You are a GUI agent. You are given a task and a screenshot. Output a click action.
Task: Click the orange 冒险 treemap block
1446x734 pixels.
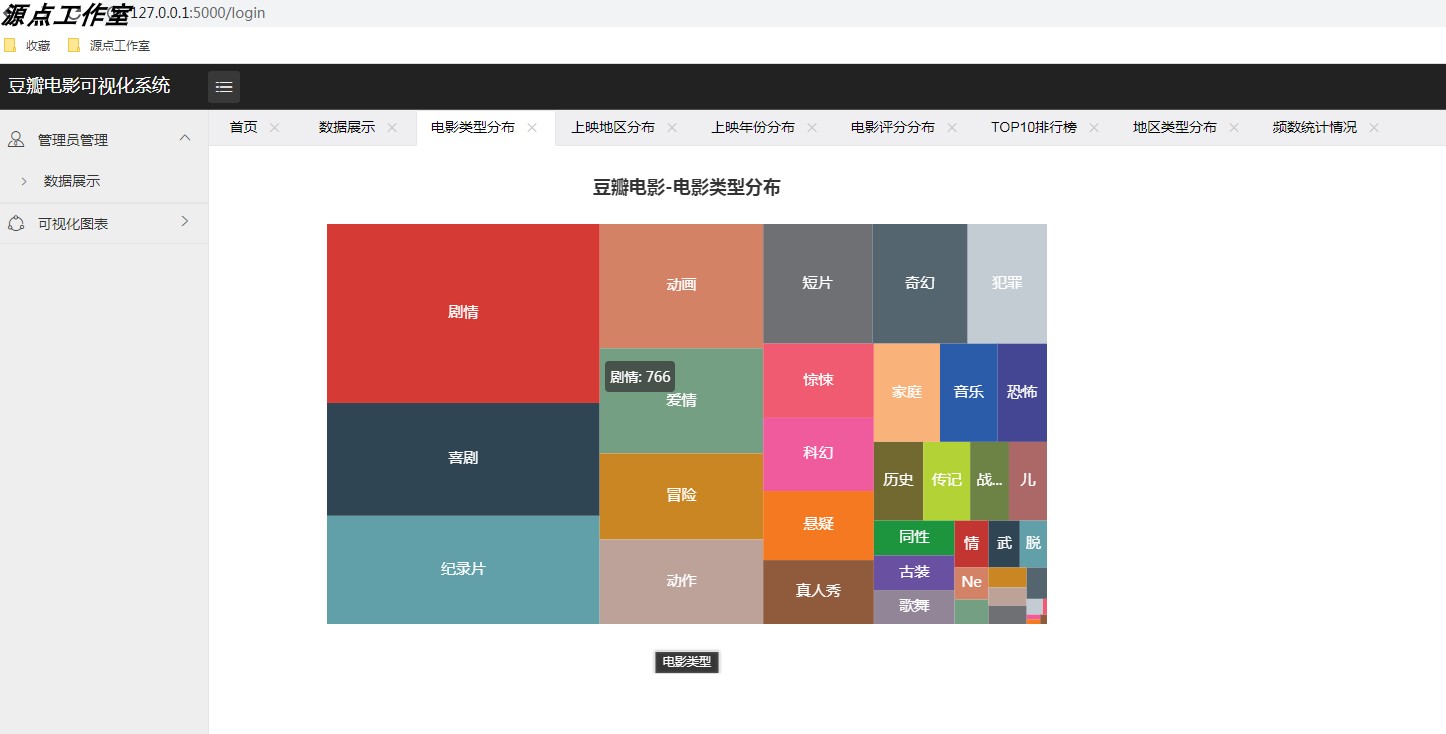pyautogui.click(x=681, y=496)
